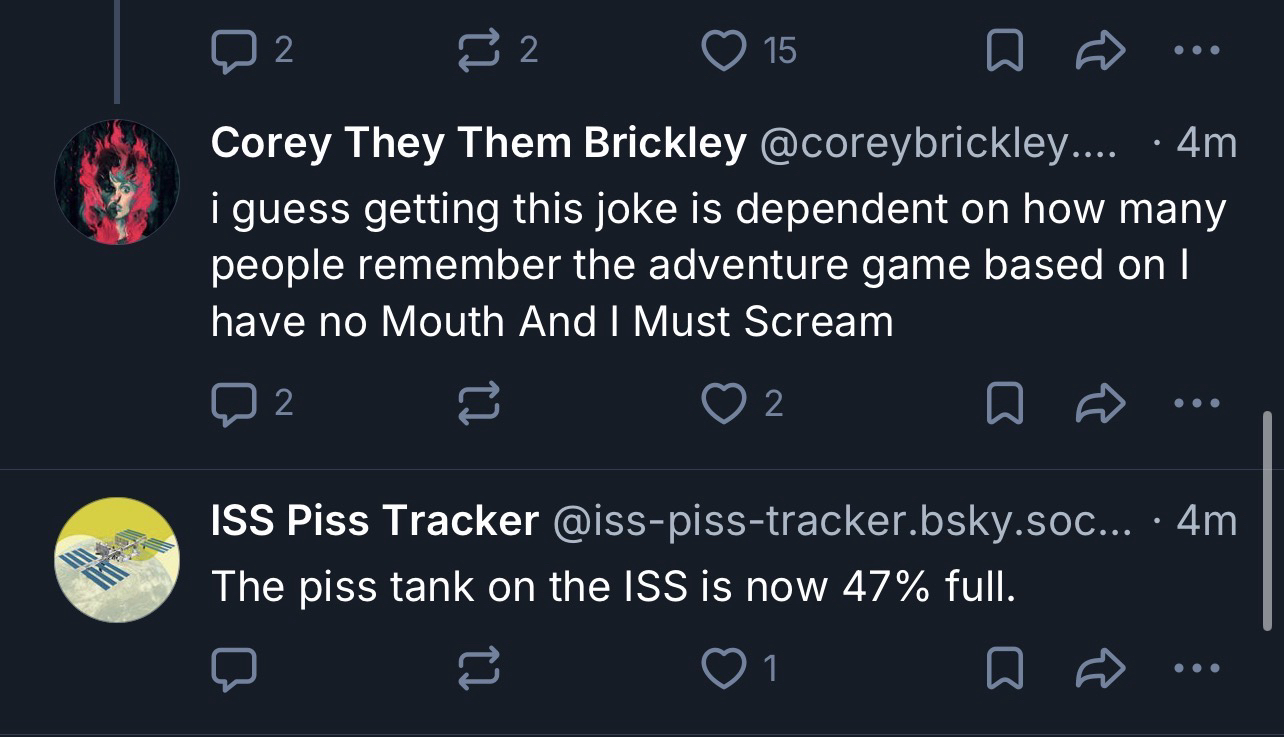
Task: Open more options on the top post
Action: click(x=1199, y=50)
